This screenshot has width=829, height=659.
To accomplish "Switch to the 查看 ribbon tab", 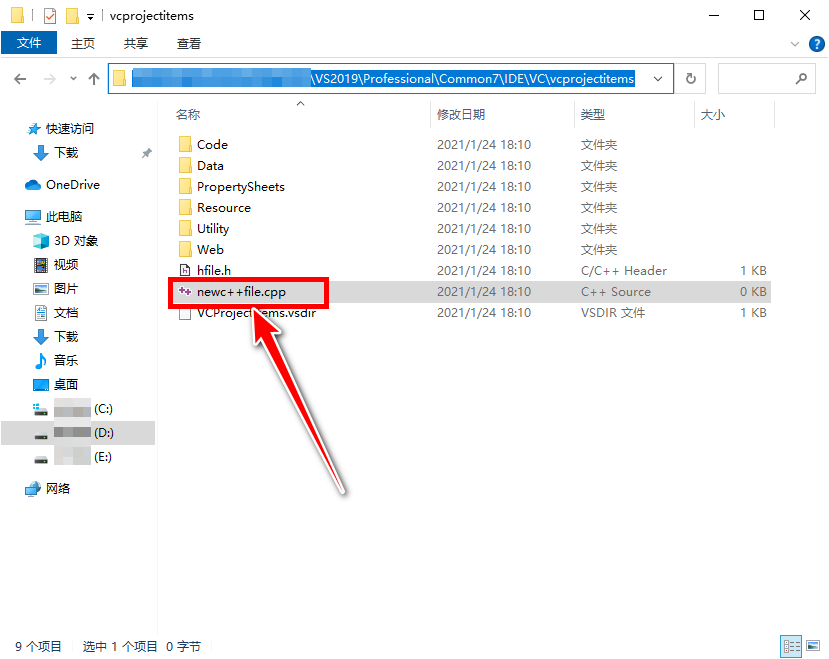I will pyautogui.click(x=188, y=44).
